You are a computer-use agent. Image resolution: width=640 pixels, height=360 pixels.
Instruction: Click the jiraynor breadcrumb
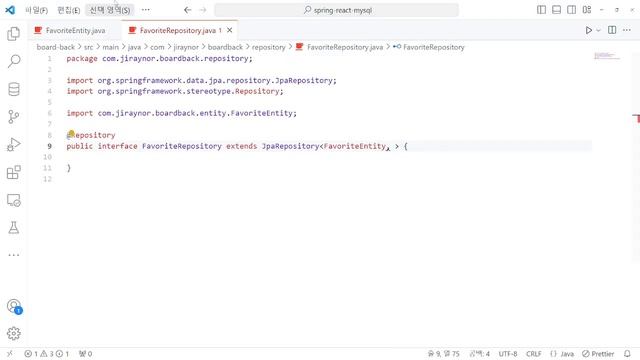coord(186,47)
